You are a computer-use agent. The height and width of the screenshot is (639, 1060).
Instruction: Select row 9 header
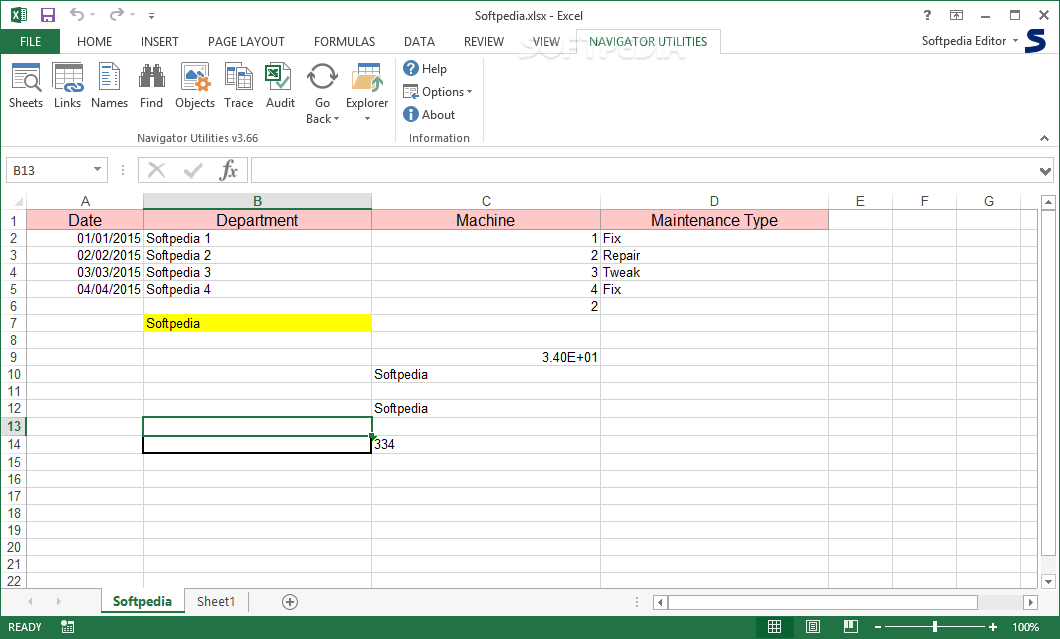(x=14, y=357)
